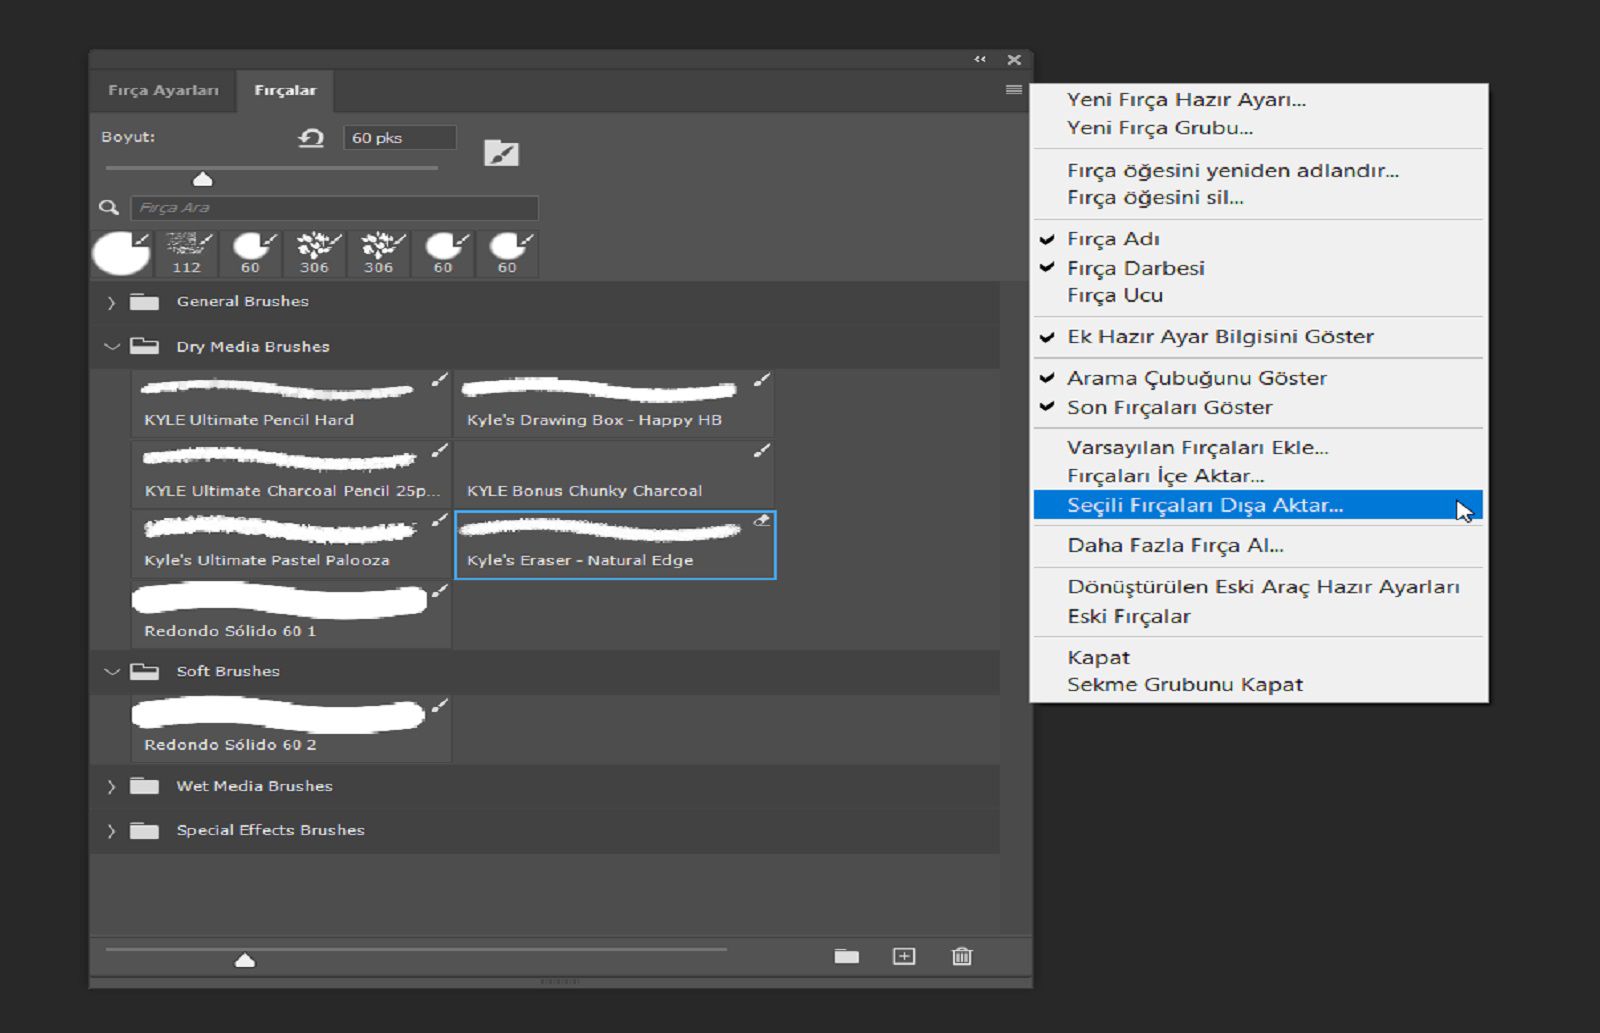Viewport: 1600px width, 1033px height.
Task: Expand the Wet Media Brushes group
Action: 111,786
